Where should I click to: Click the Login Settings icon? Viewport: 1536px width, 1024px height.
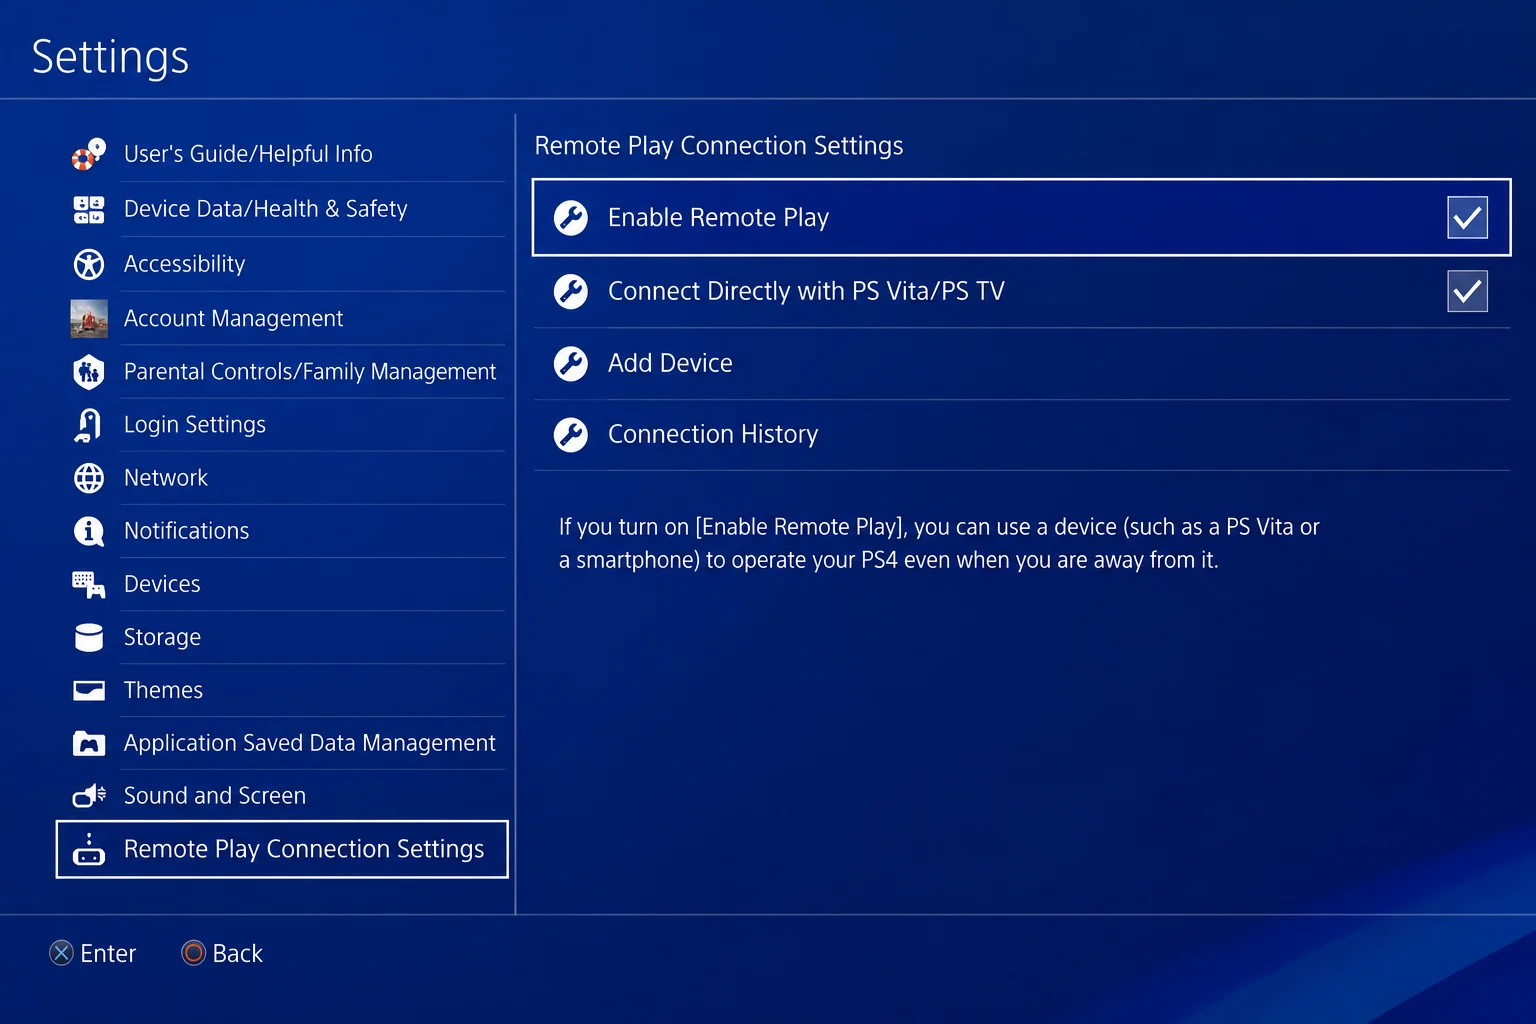tap(89, 425)
